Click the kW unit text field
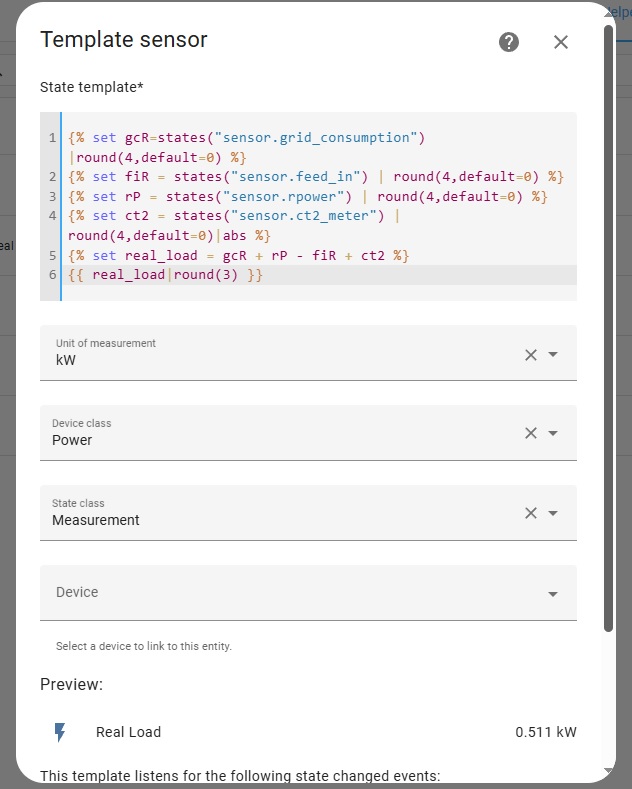The image size is (632, 789). tap(280, 360)
